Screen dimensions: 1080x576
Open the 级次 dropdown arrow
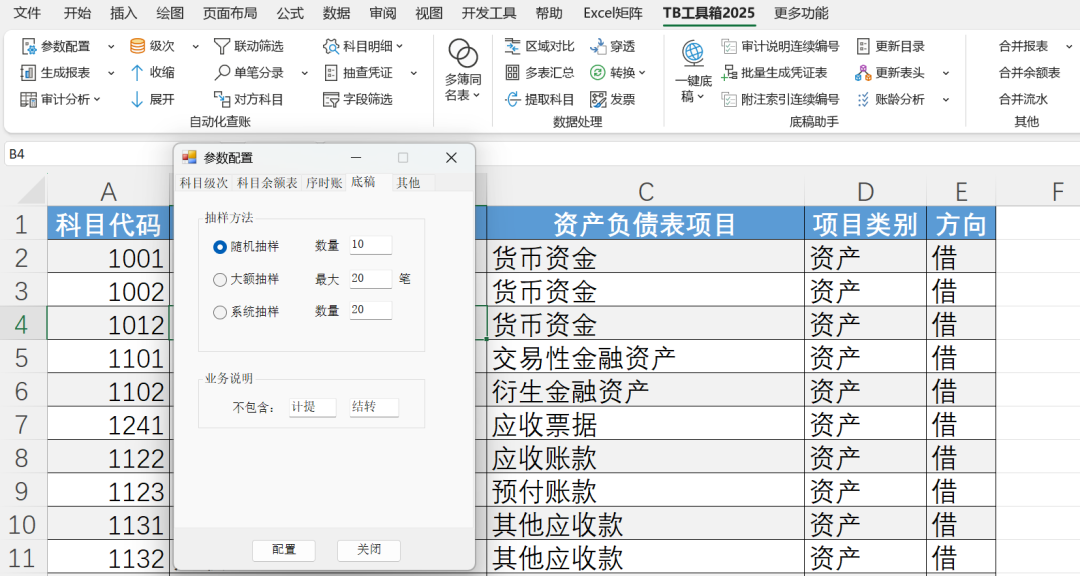click(196, 47)
